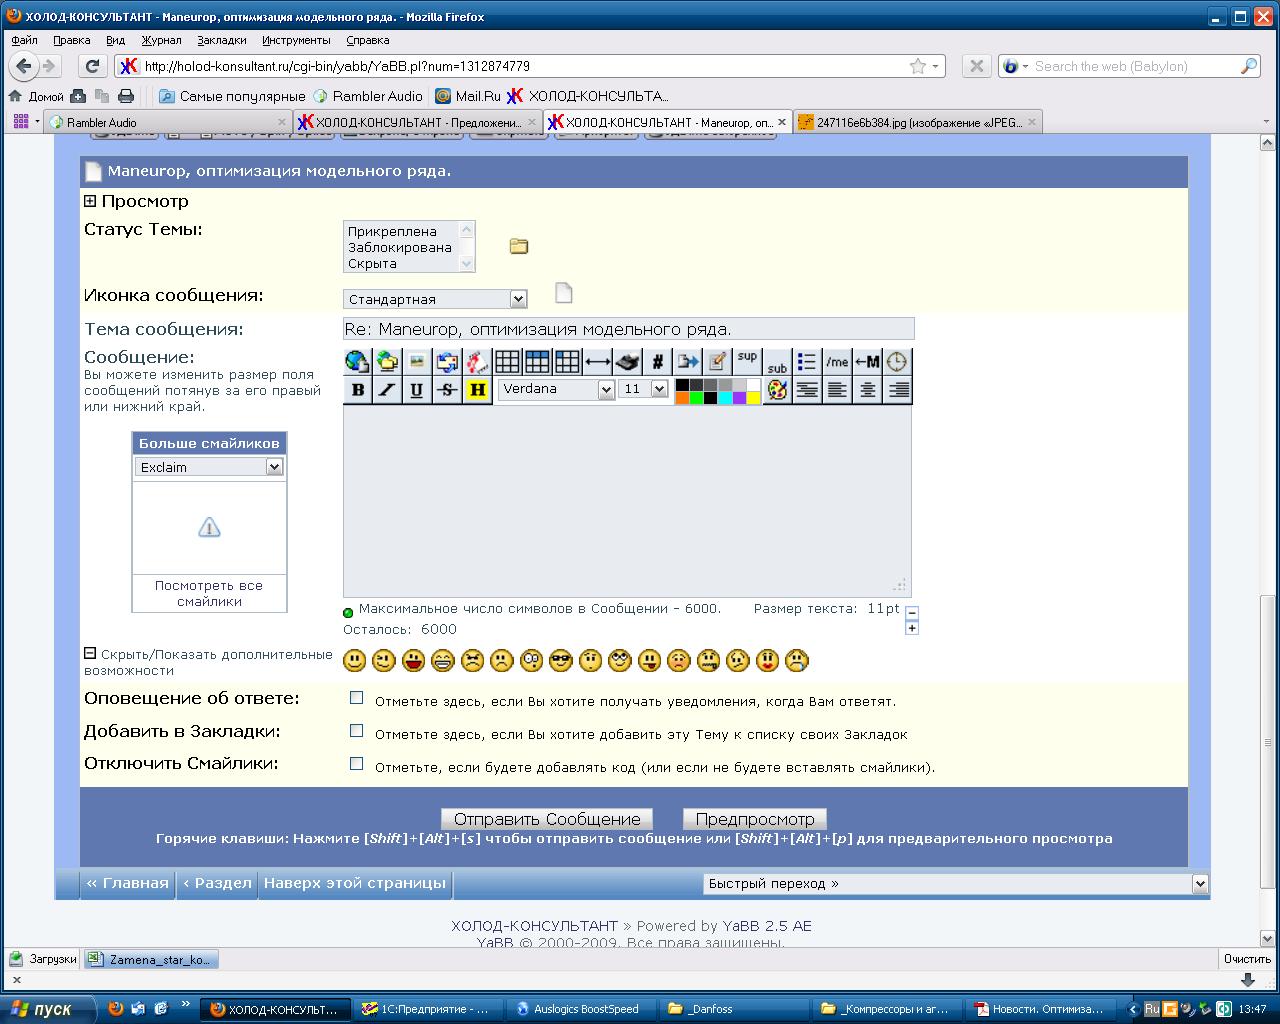Switch to 1С:Предприятие in the taskbar

point(428,1009)
